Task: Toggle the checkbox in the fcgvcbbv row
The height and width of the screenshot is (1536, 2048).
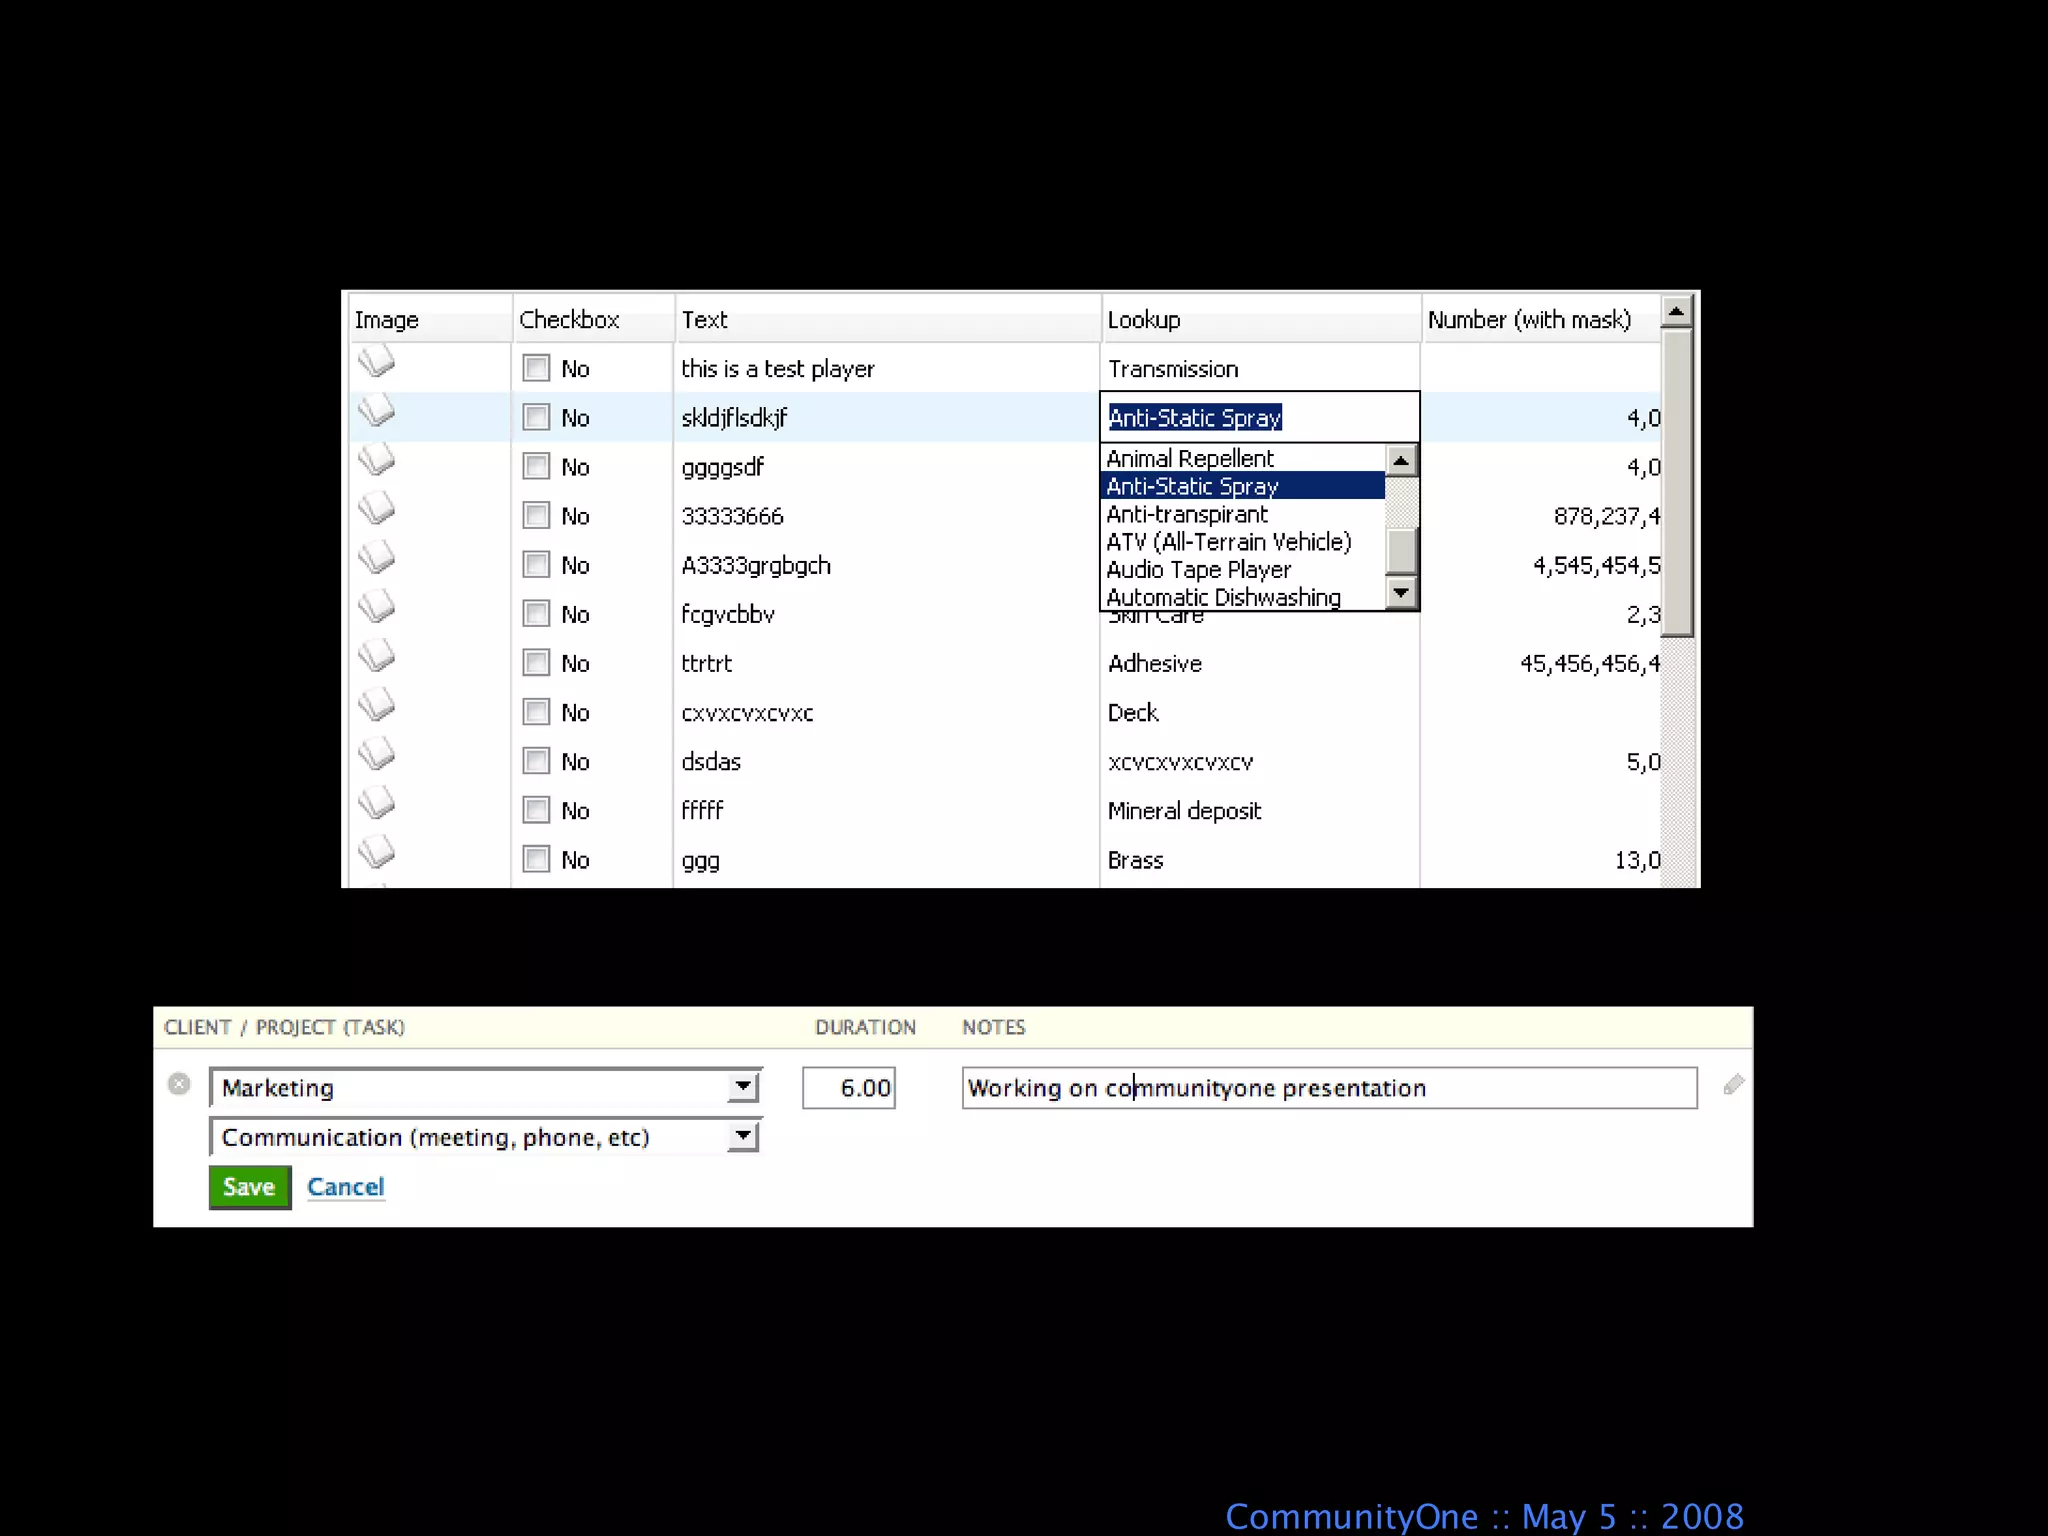Action: [536, 614]
